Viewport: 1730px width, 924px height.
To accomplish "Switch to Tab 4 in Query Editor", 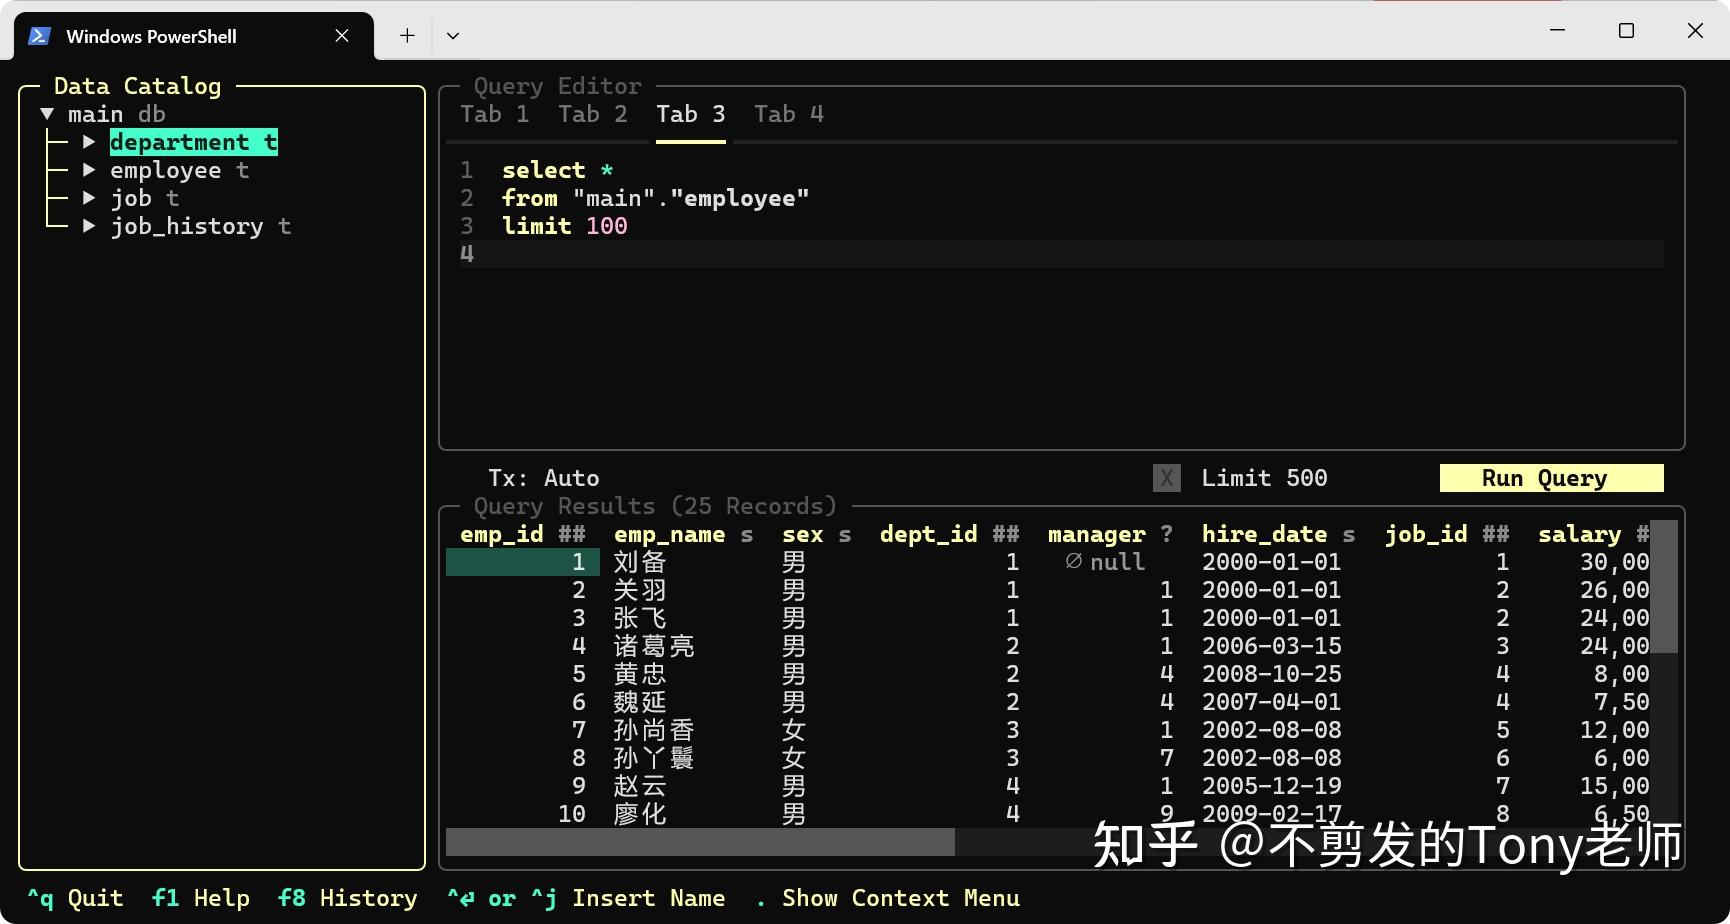I will pyautogui.click(x=788, y=114).
